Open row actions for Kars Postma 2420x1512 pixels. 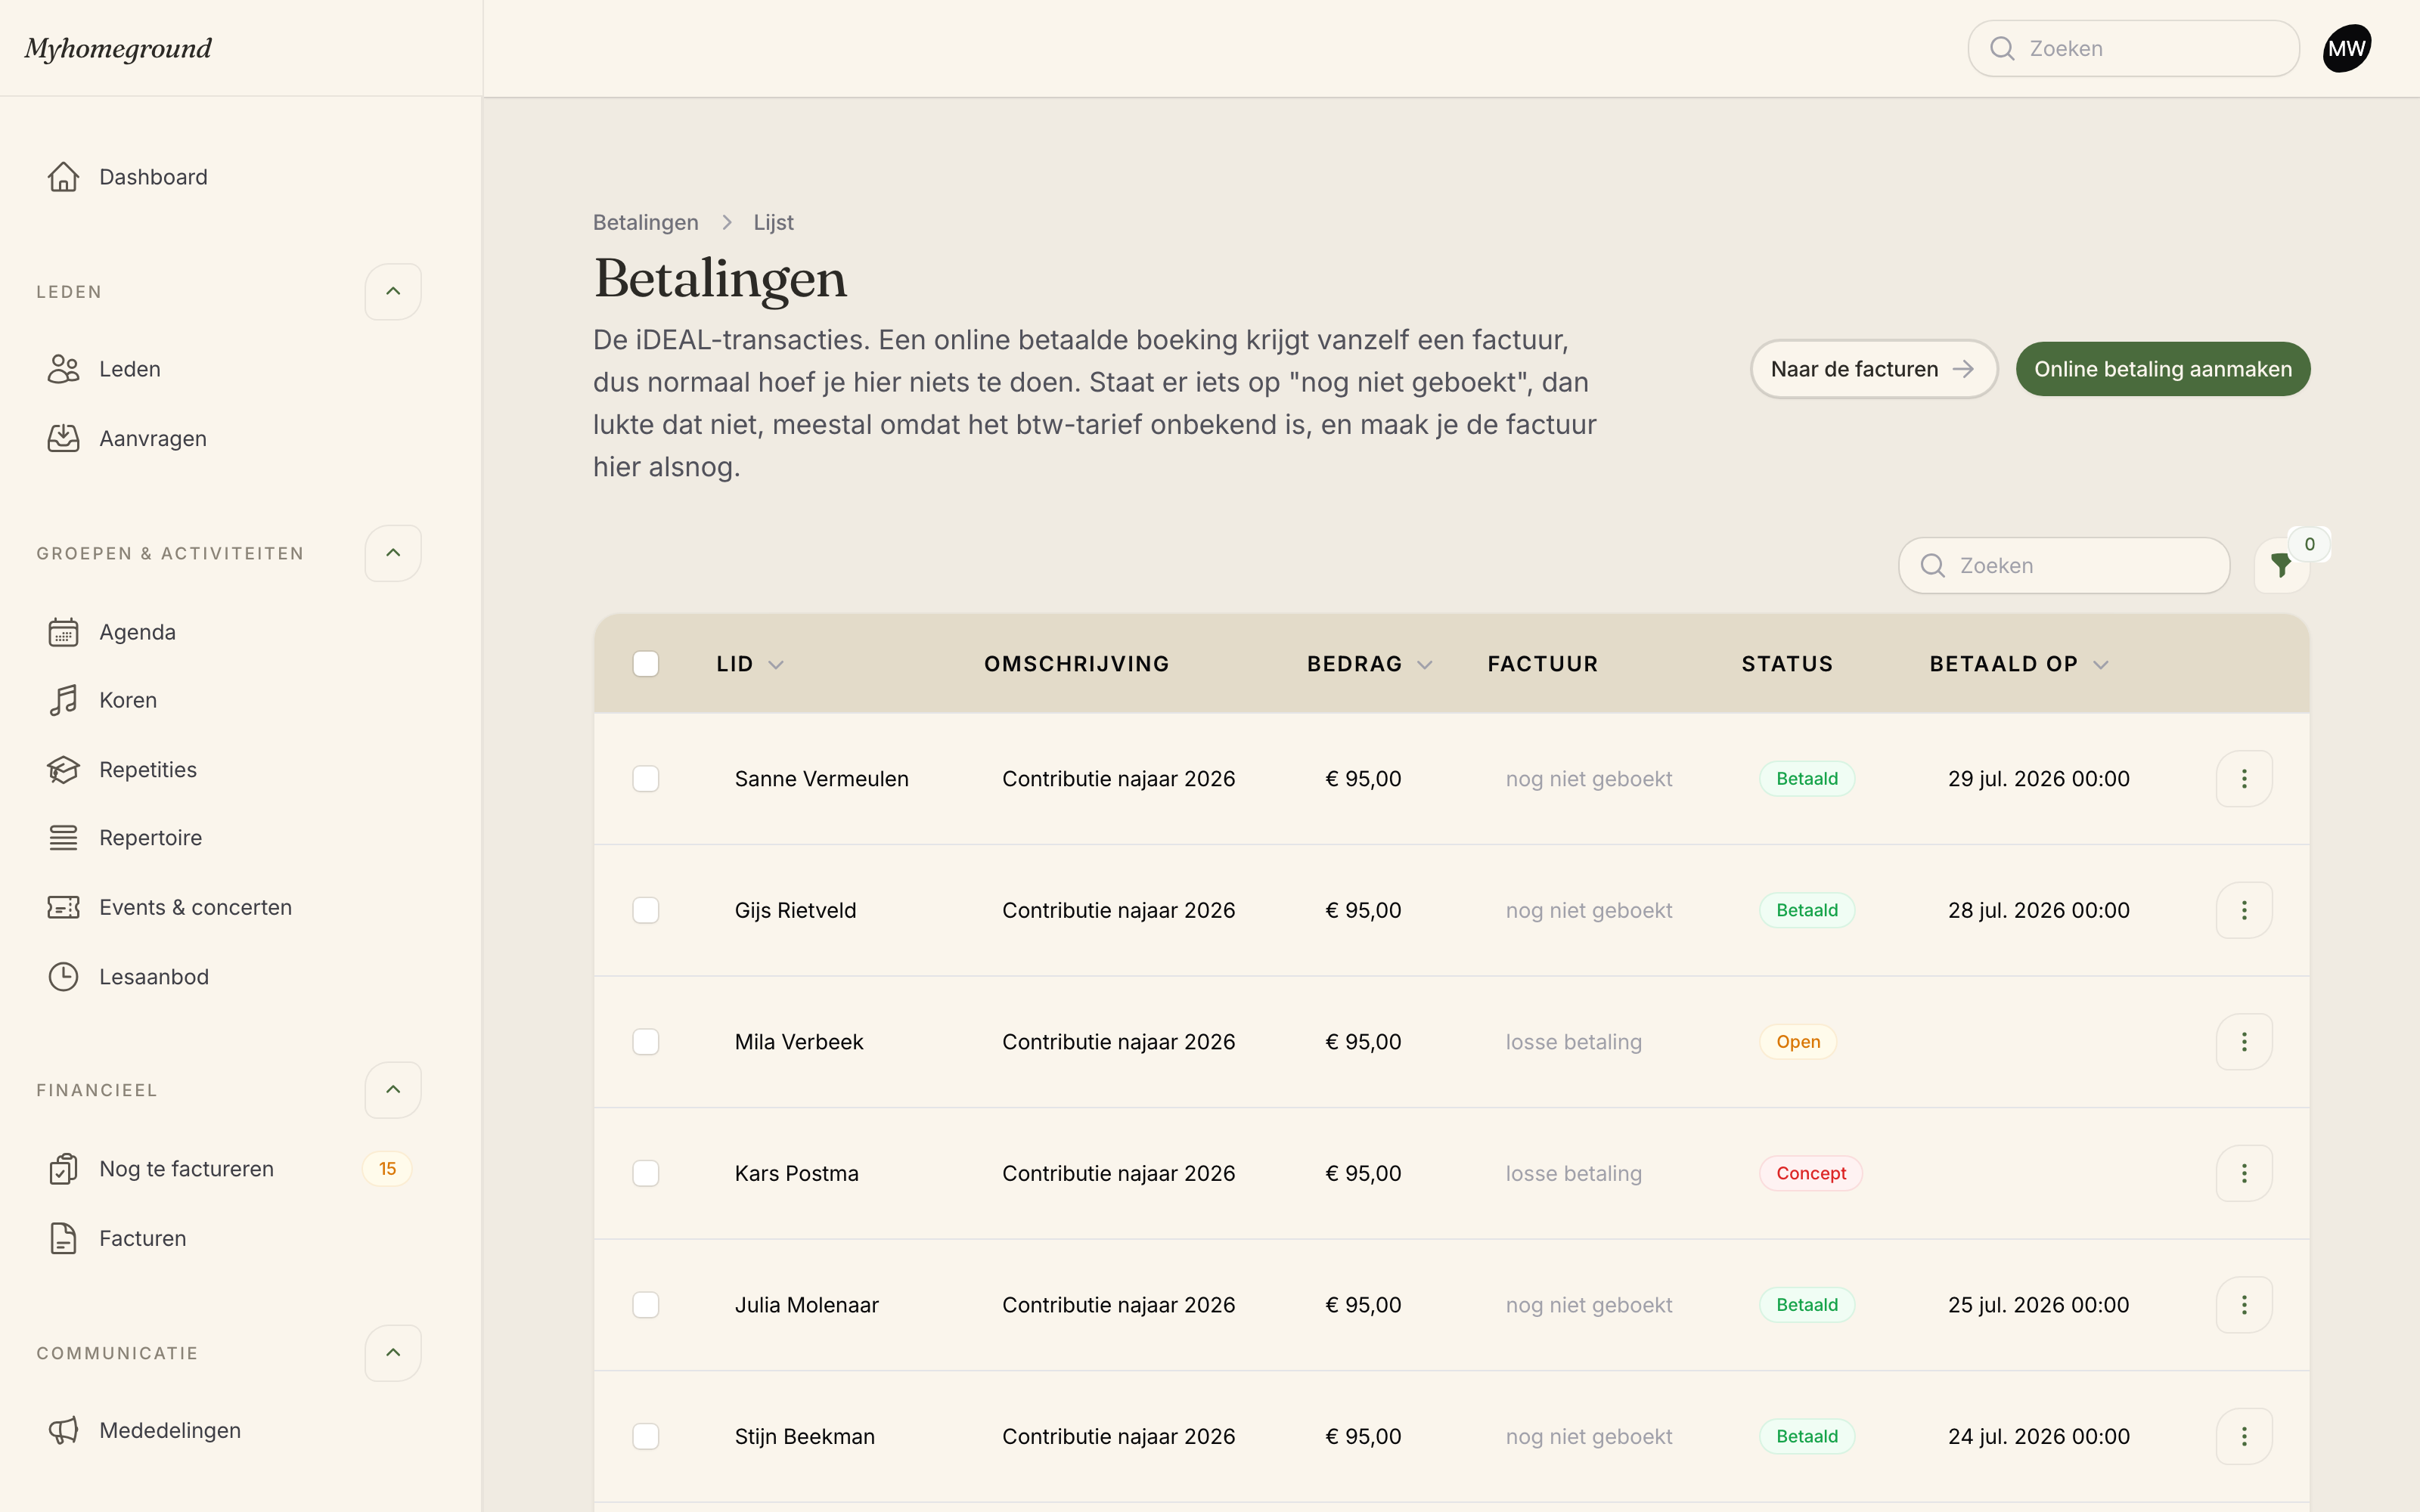point(2244,1173)
